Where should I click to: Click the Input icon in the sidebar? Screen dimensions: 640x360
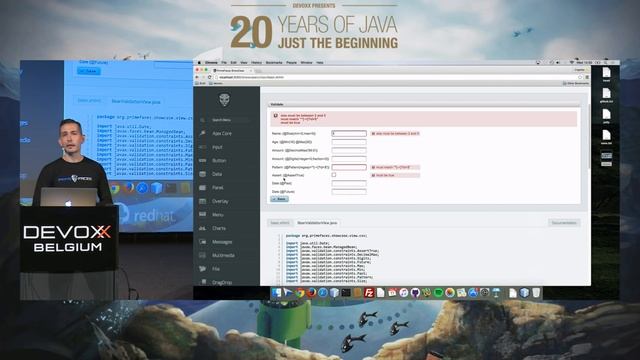[x=202, y=147]
